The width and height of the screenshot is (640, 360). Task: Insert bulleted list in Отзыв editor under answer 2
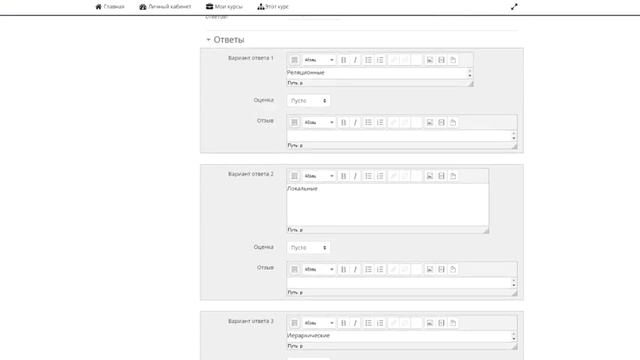(369, 269)
